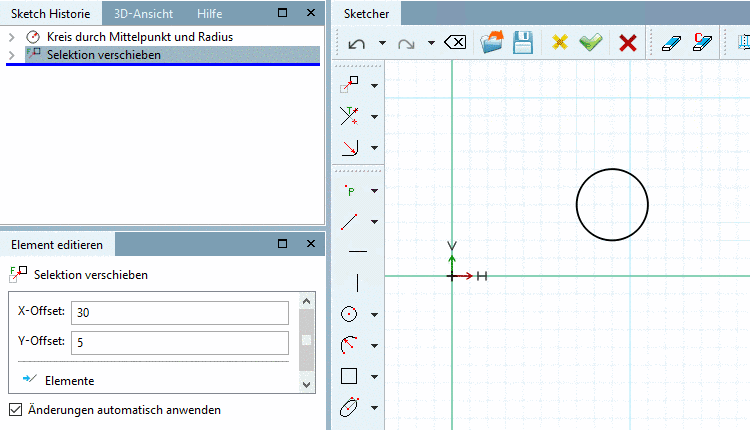Select the rectangle tool icon

(349, 376)
